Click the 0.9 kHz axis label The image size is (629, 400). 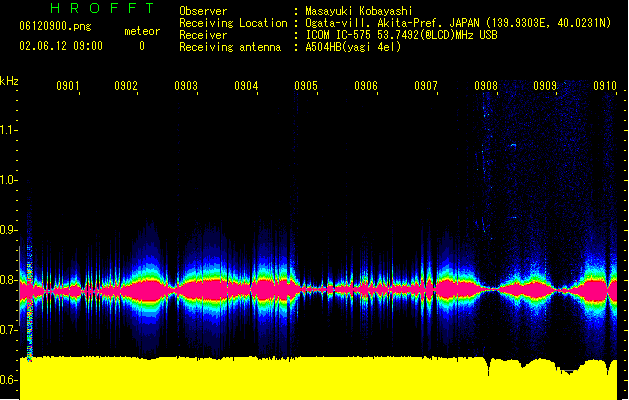(x=7, y=230)
